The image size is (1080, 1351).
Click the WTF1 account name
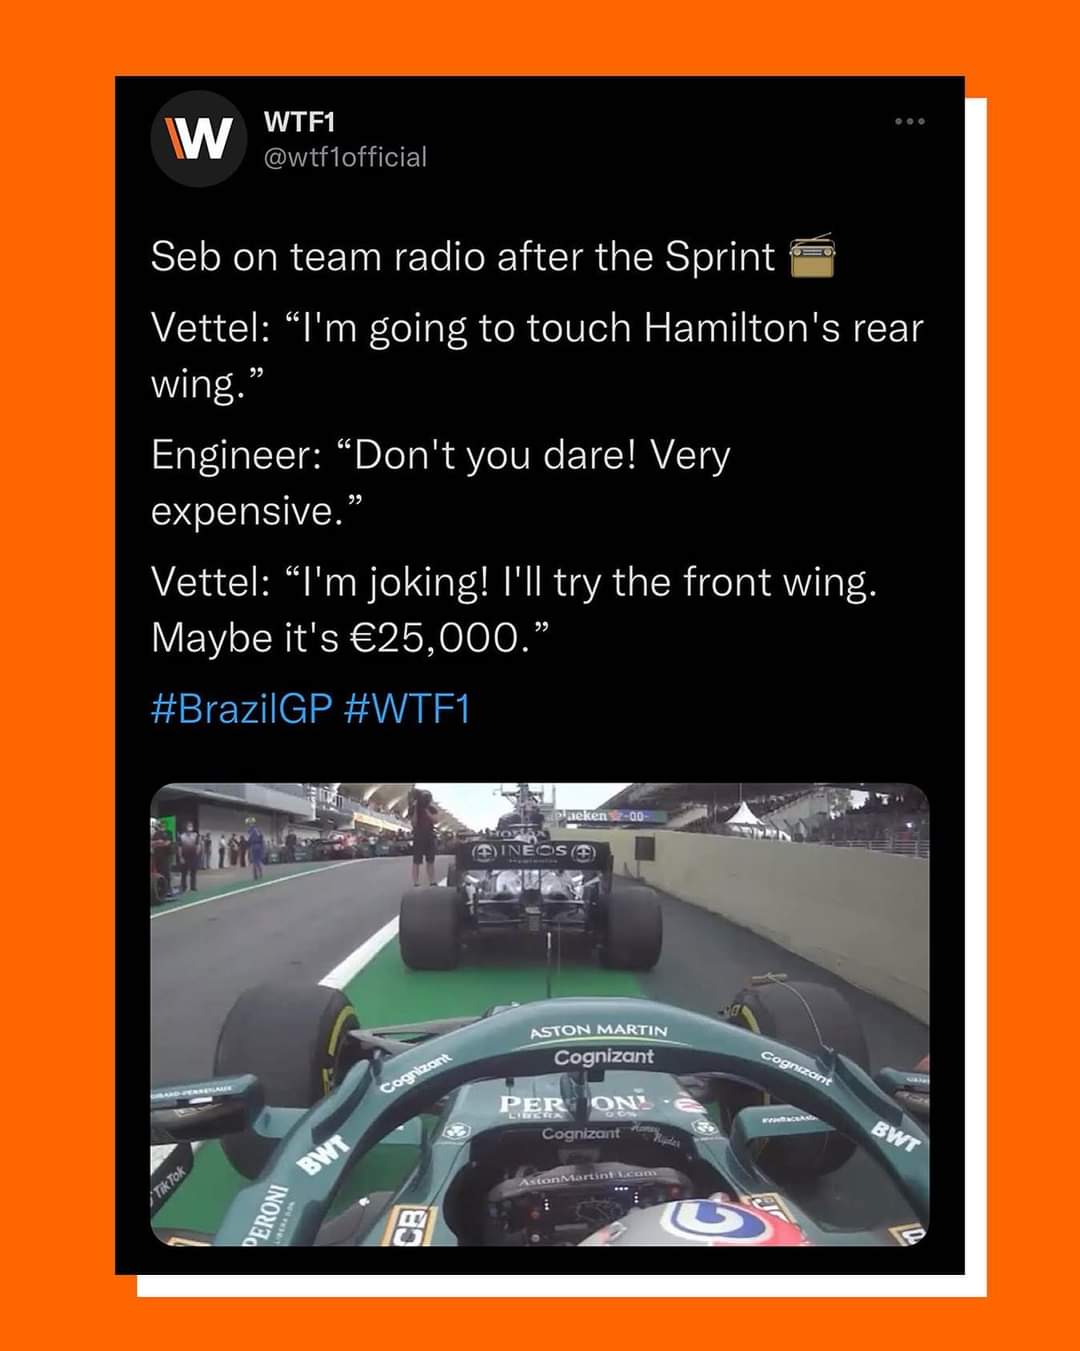(299, 122)
